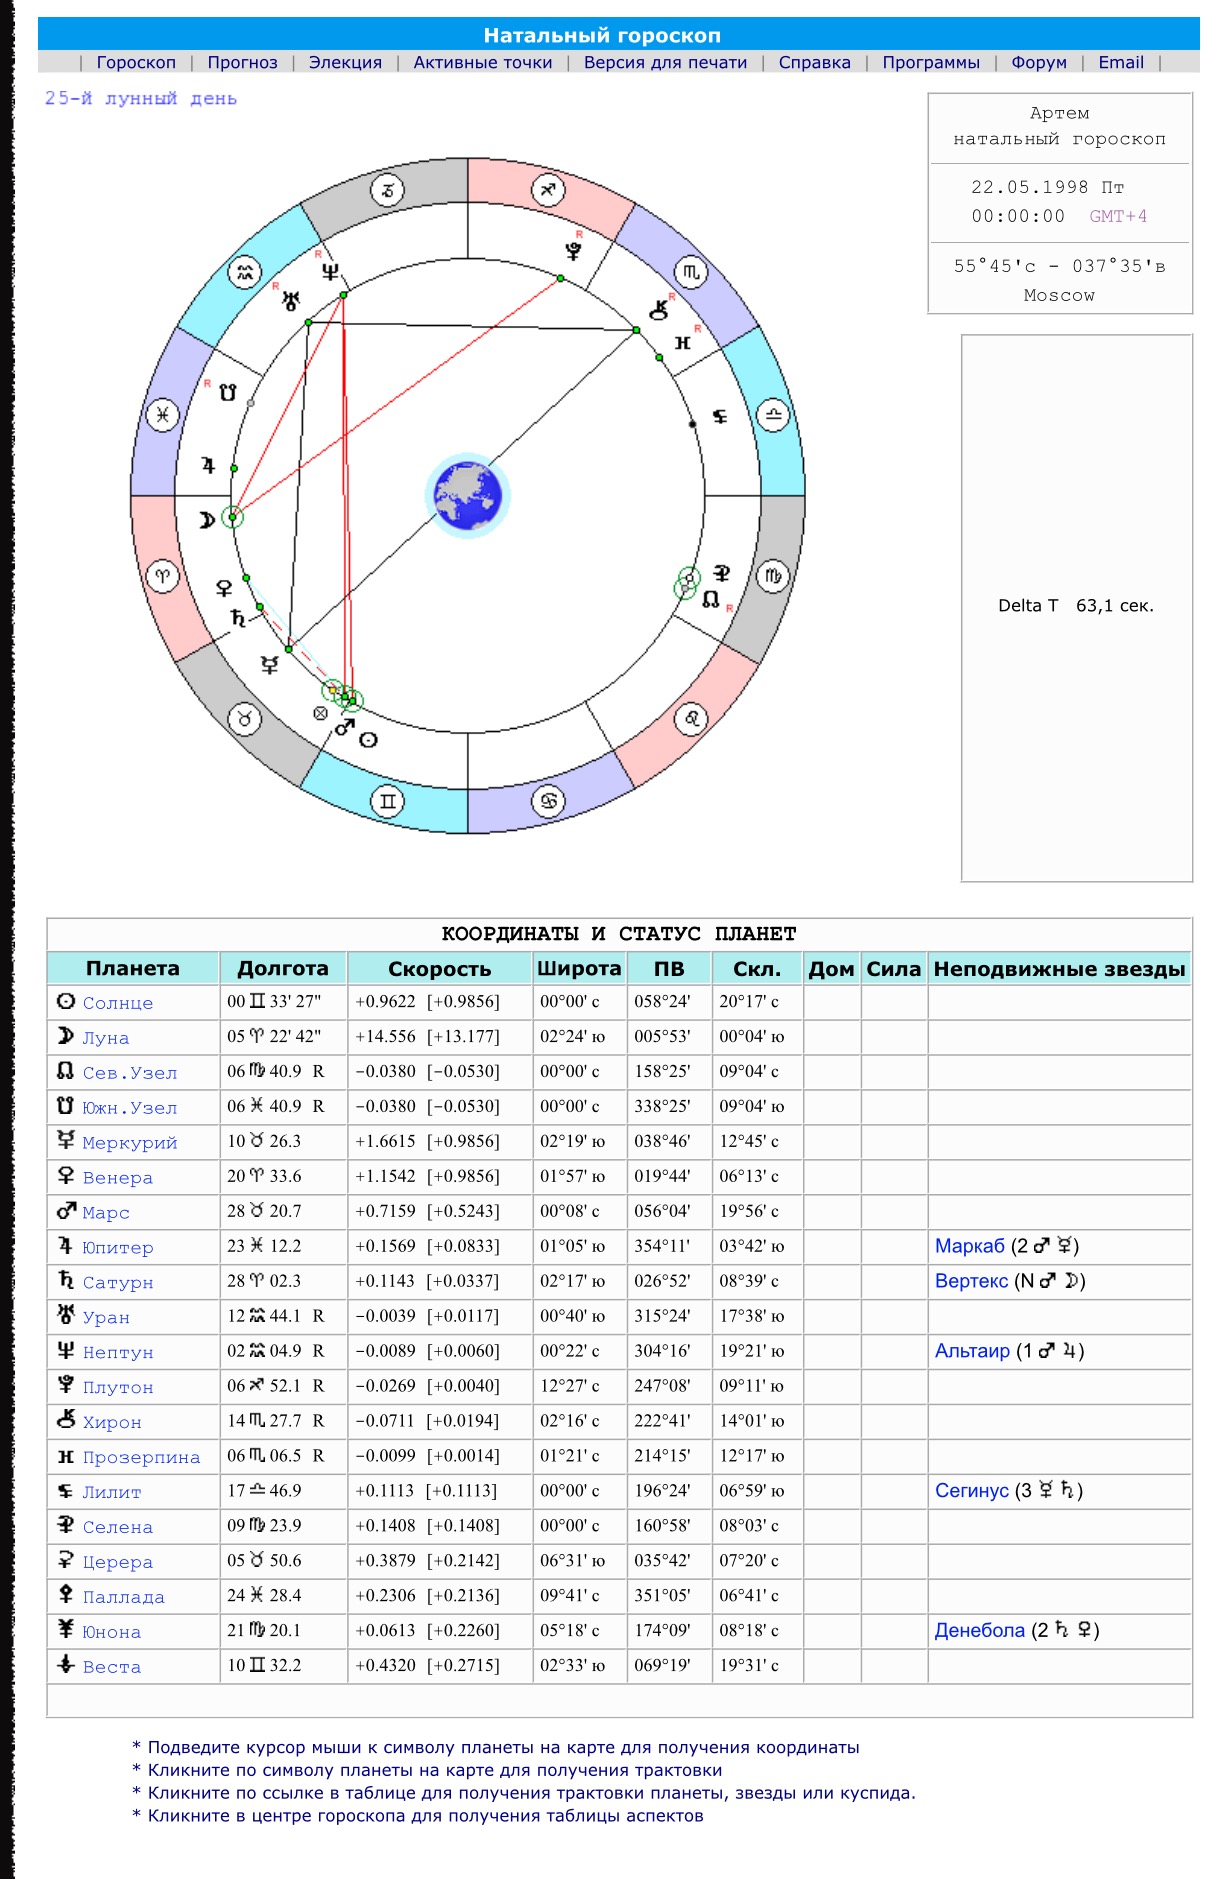Click the Jupiter symbol on the chart
The width and height of the screenshot is (1223, 1879).
208,465
